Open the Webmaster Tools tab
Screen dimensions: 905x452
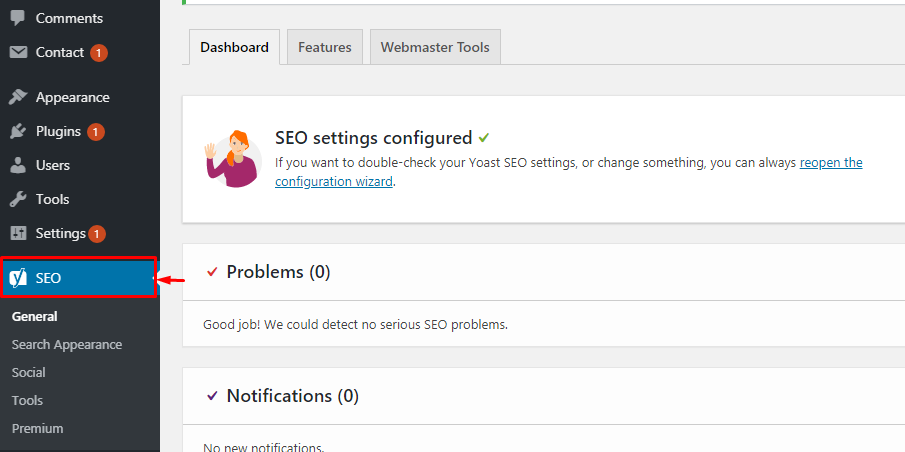(x=435, y=47)
